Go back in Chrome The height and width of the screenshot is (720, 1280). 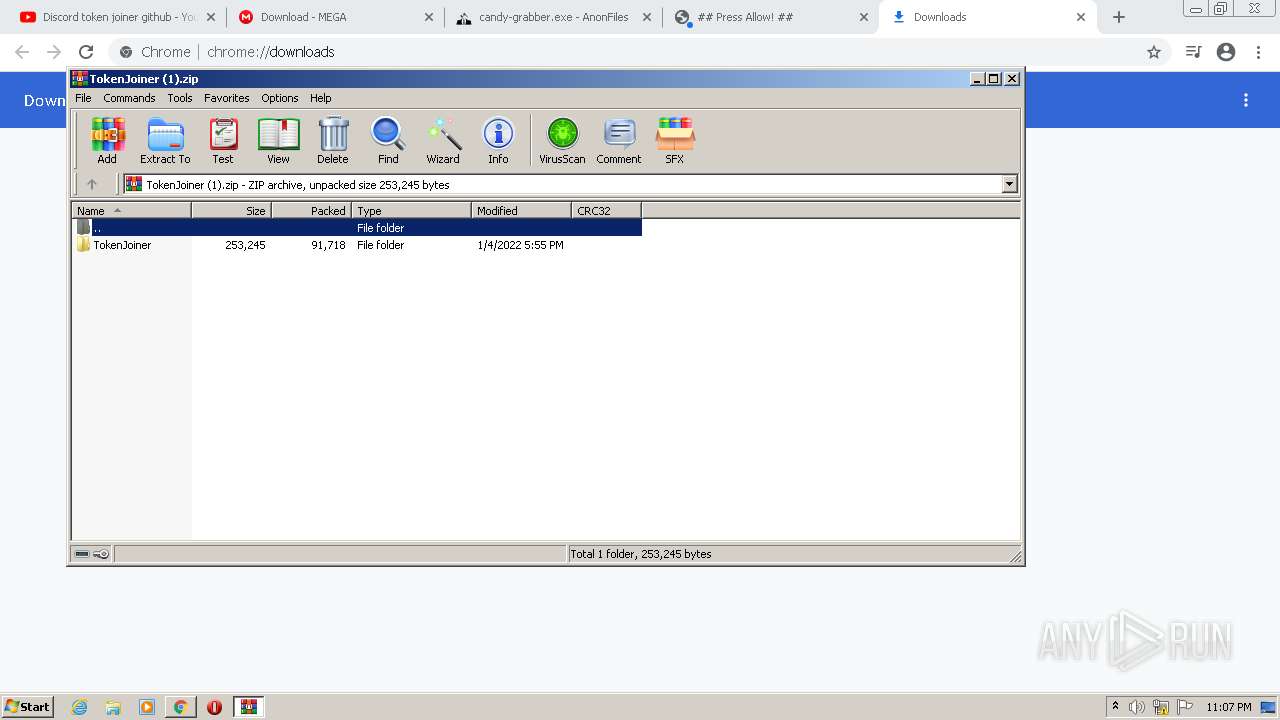coord(22,52)
